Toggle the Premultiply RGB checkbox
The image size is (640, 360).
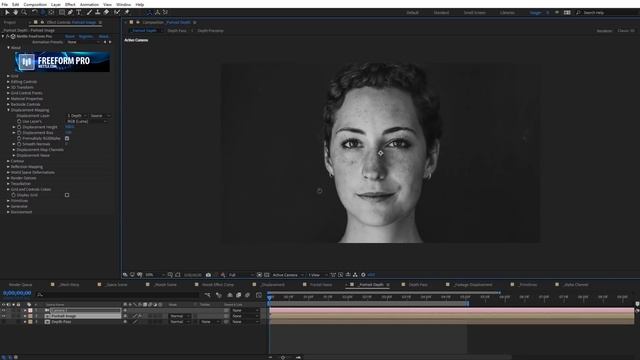(x=67, y=138)
